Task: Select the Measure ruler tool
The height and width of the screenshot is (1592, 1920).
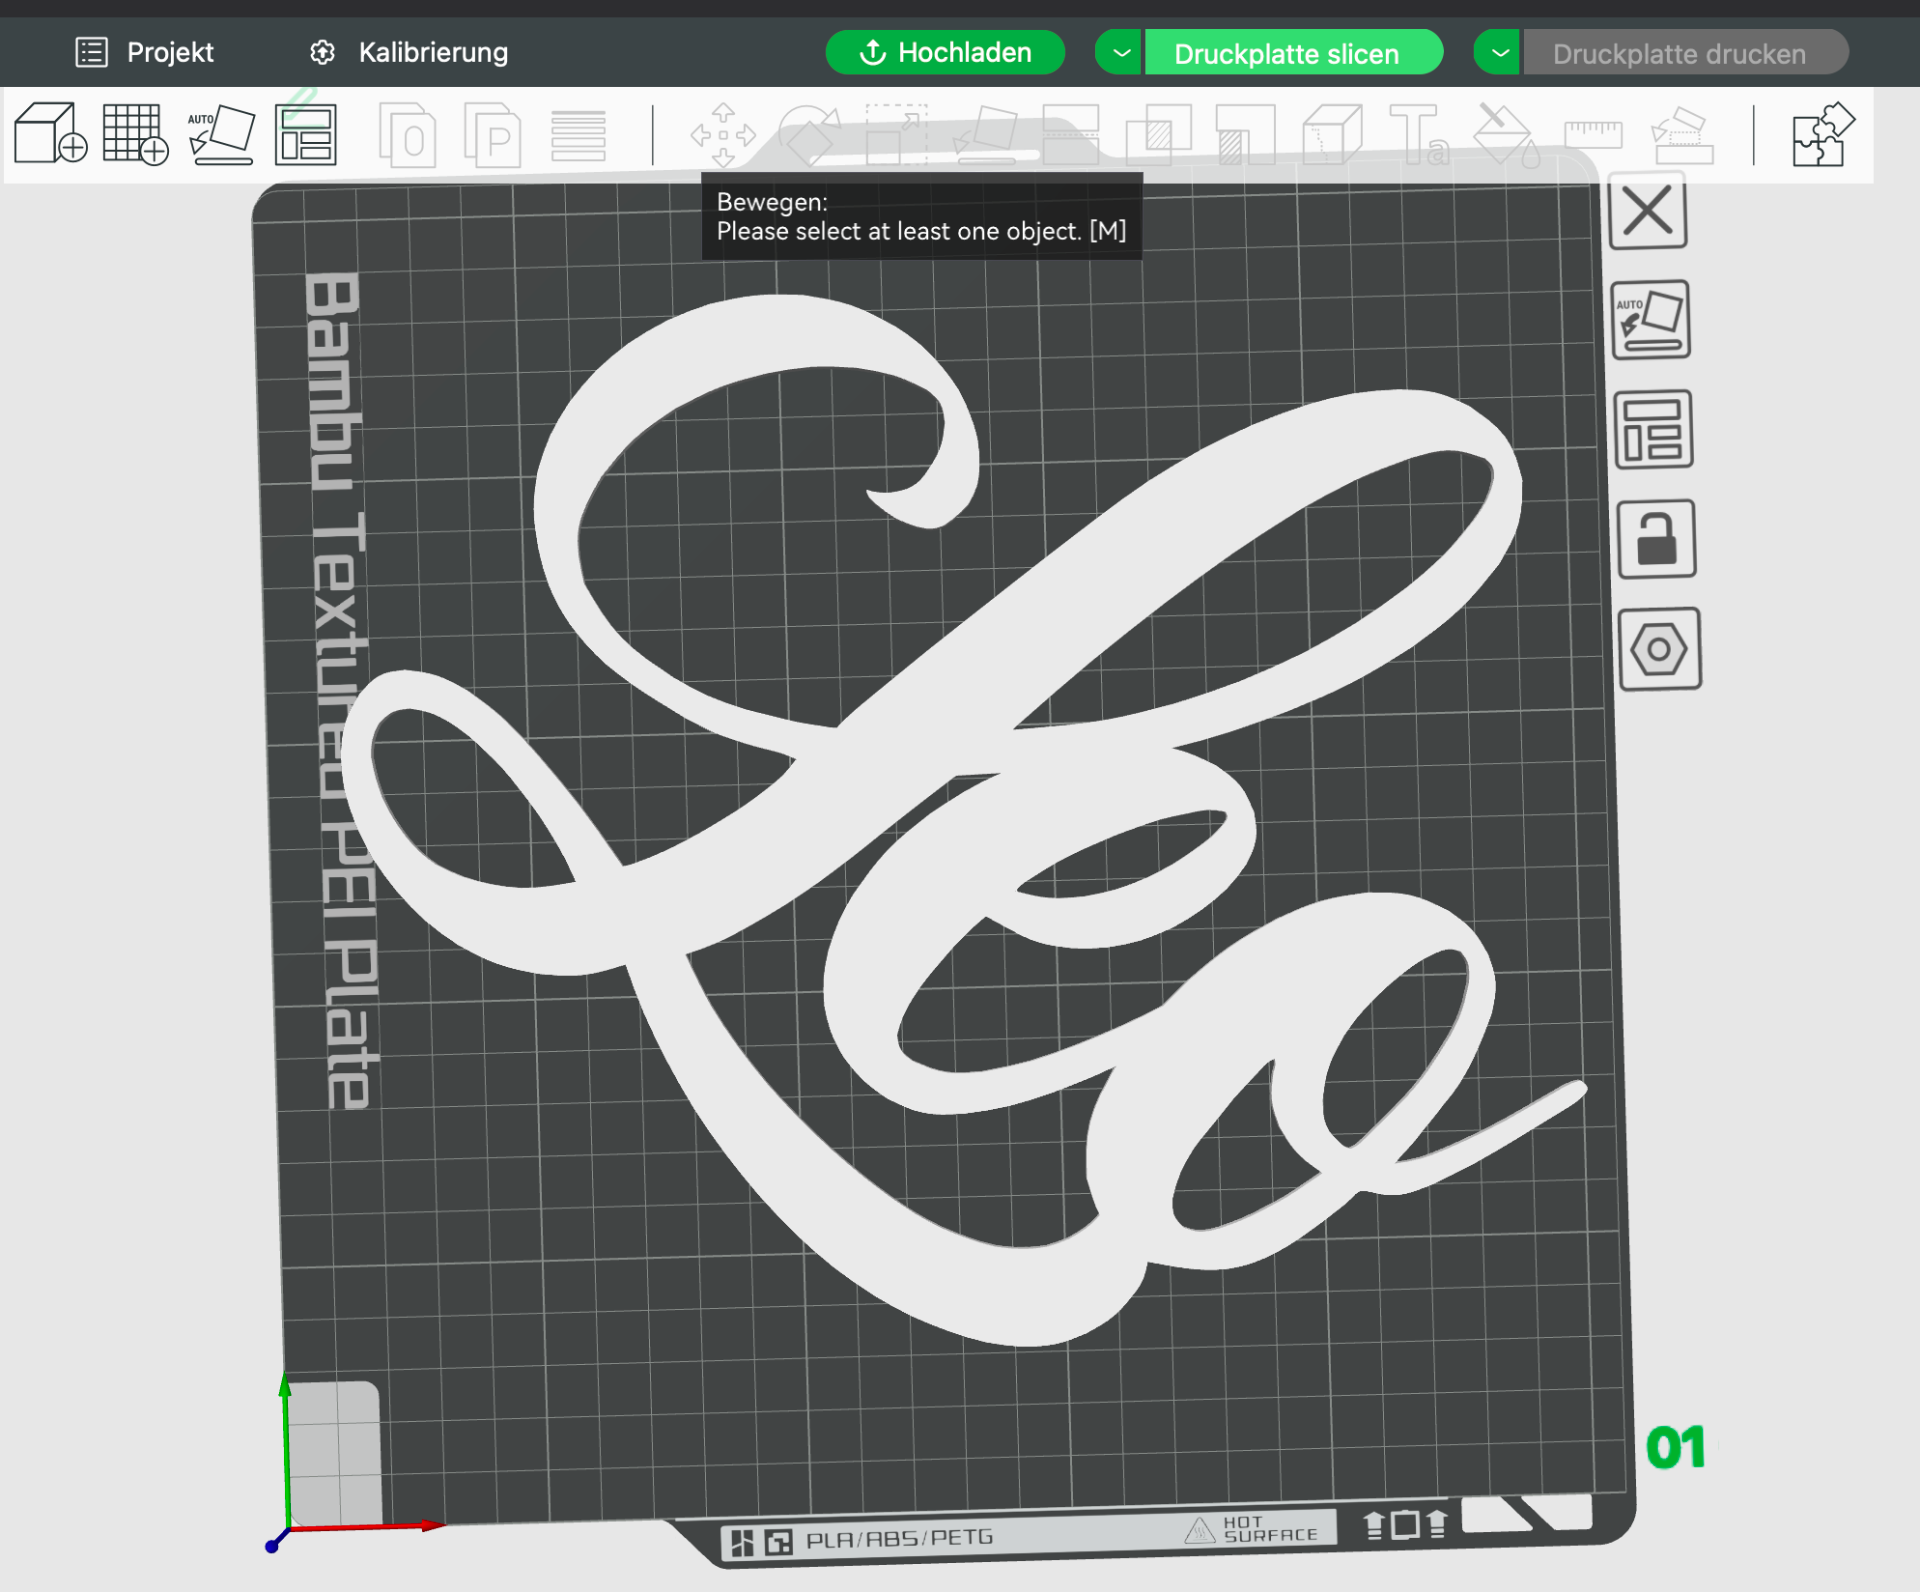Action: pyautogui.click(x=1593, y=134)
